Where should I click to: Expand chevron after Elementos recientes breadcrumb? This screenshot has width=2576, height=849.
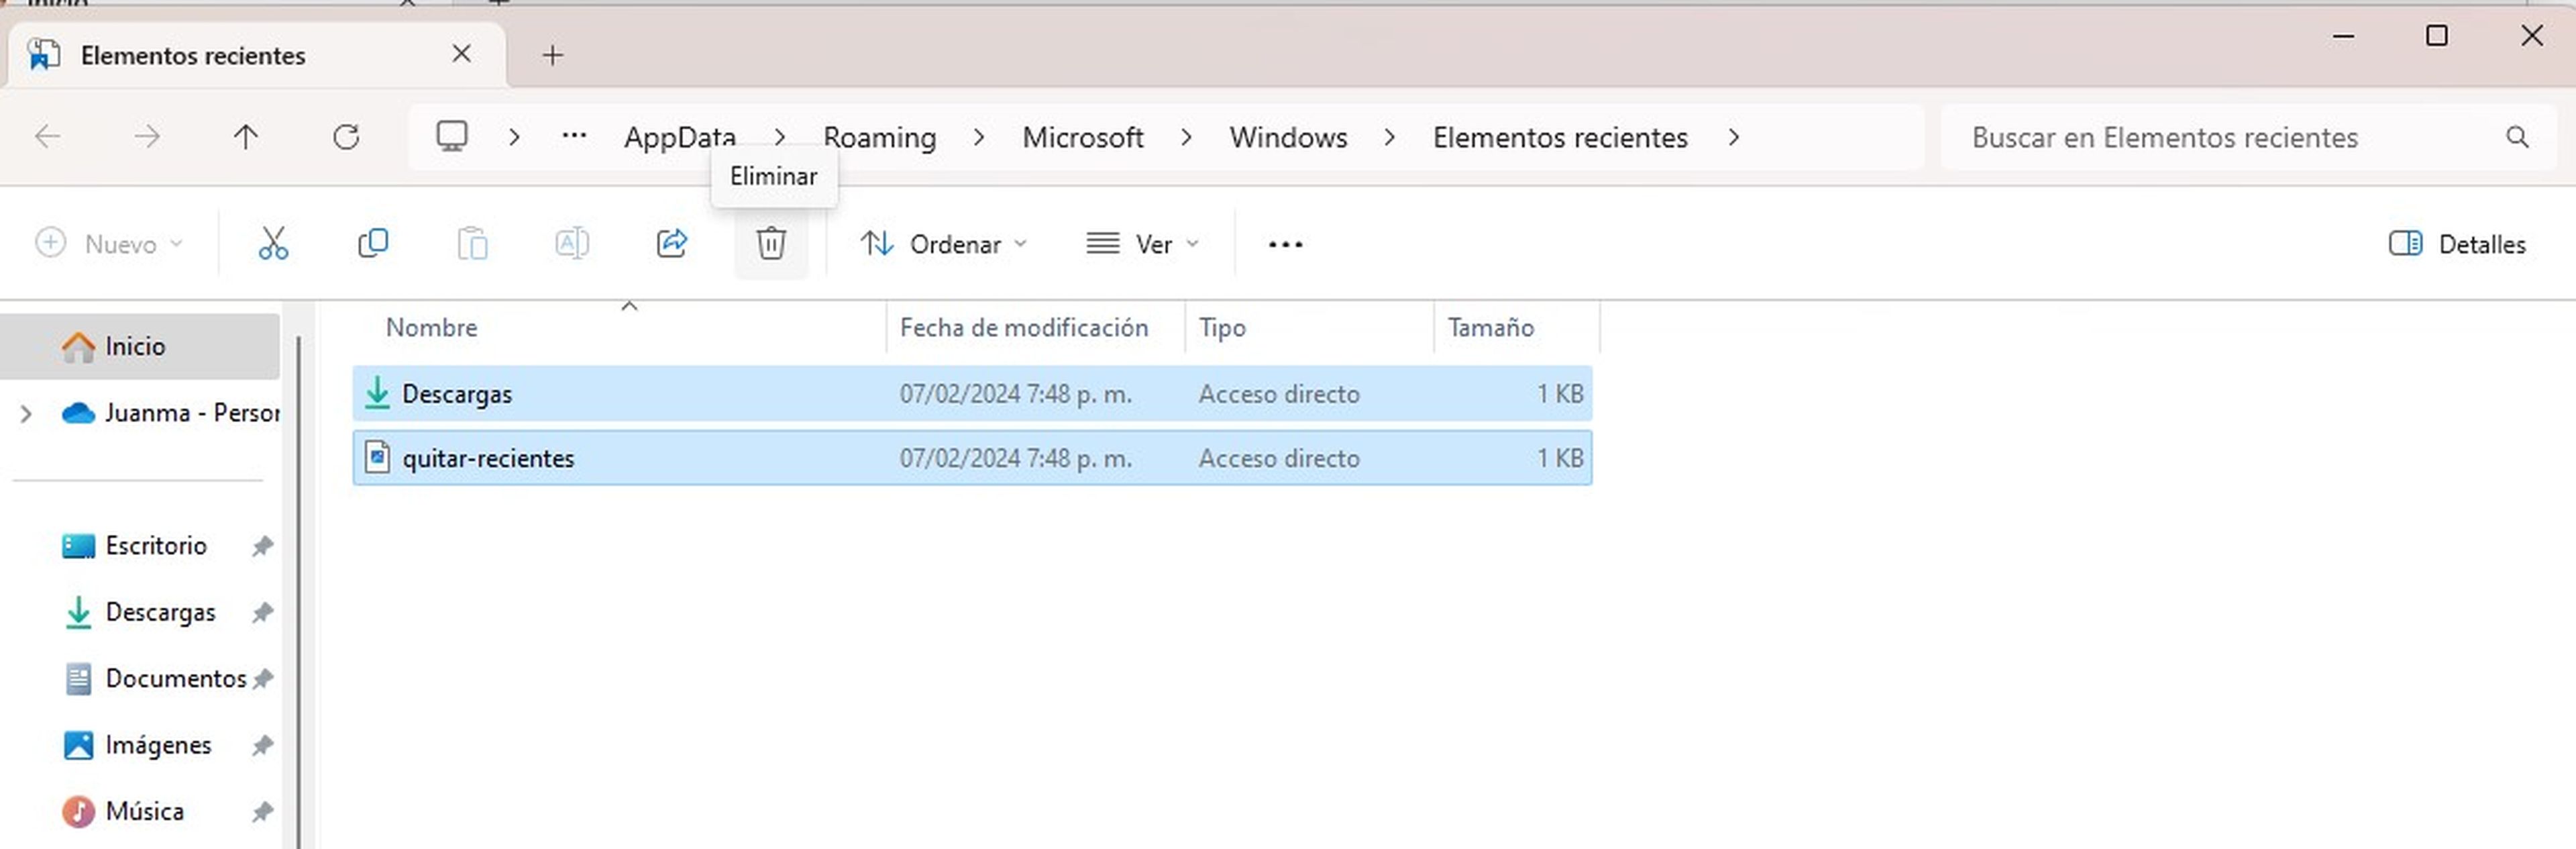[x=1734, y=137]
